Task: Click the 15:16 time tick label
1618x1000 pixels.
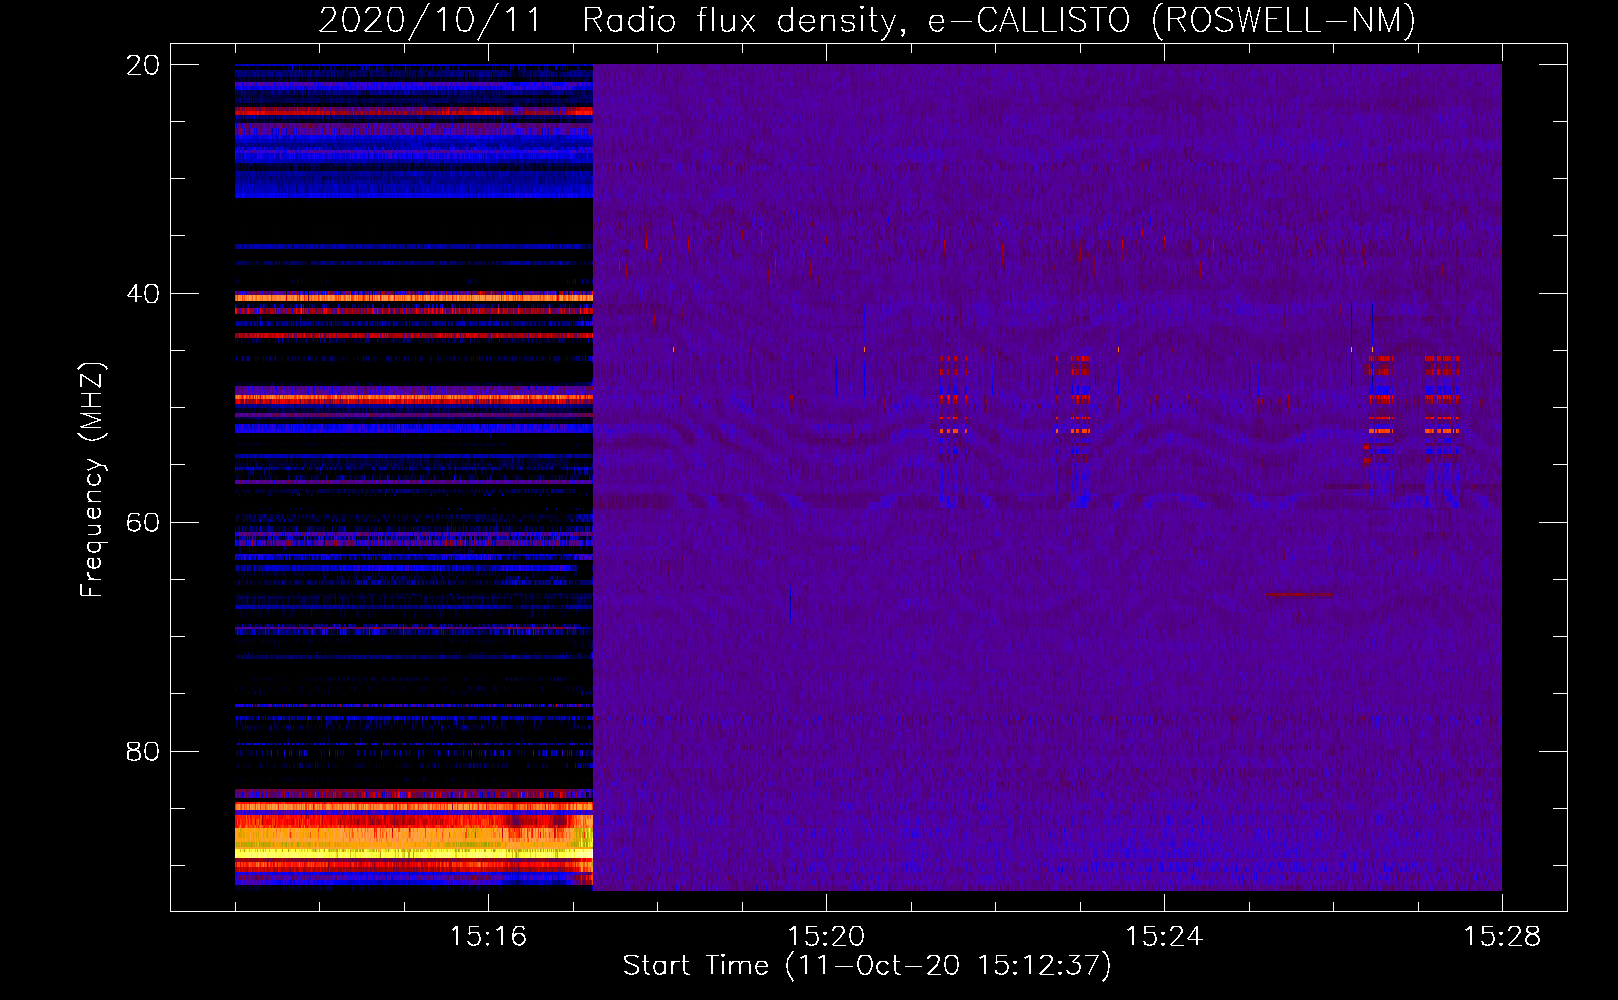Action: (x=488, y=937)
